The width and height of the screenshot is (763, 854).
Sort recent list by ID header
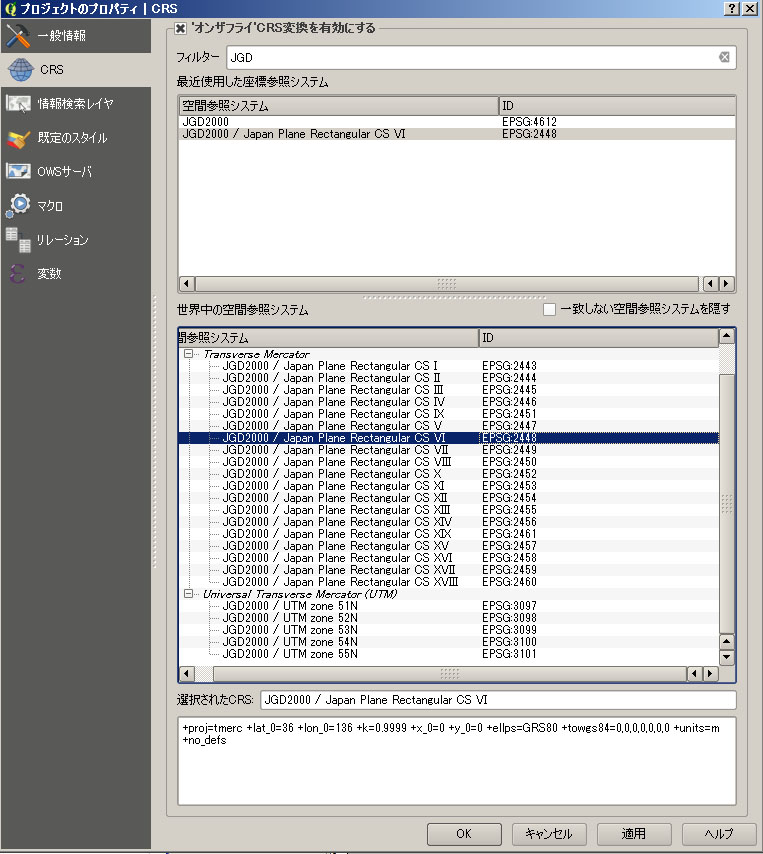click(x=617, y=106)
